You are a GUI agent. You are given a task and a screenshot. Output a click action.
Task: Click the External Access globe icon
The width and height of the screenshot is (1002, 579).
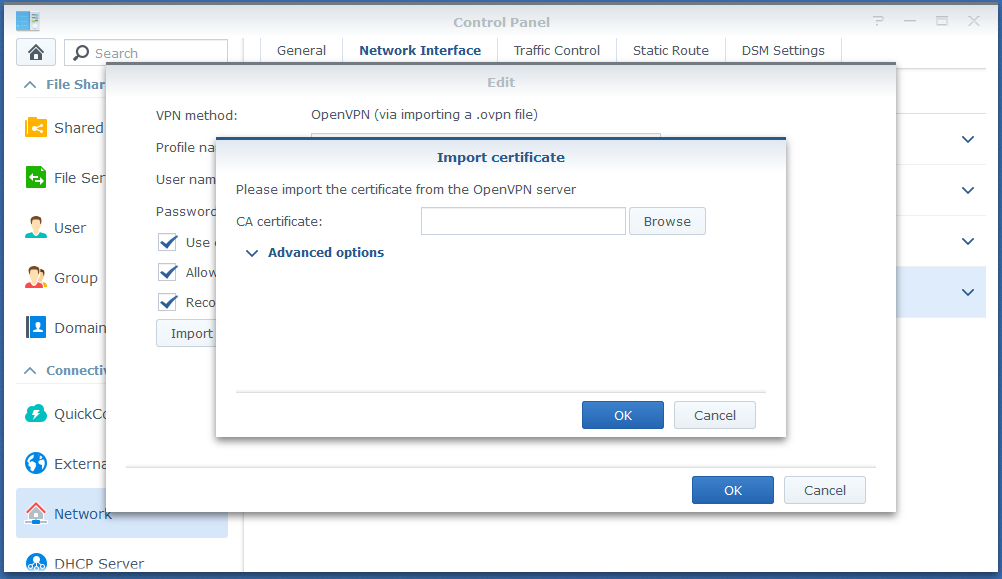(x=36, y=464)
